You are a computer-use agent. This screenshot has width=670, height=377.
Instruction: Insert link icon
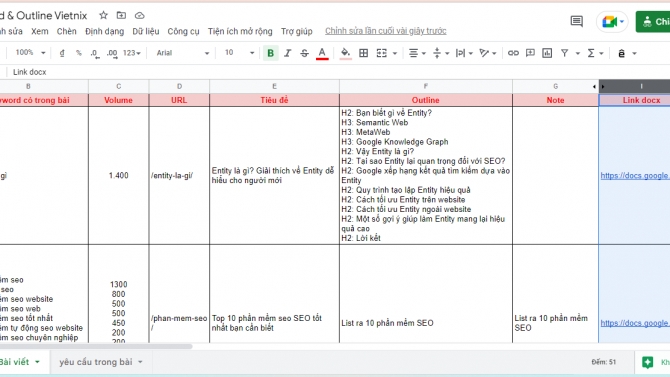(513, 53)
